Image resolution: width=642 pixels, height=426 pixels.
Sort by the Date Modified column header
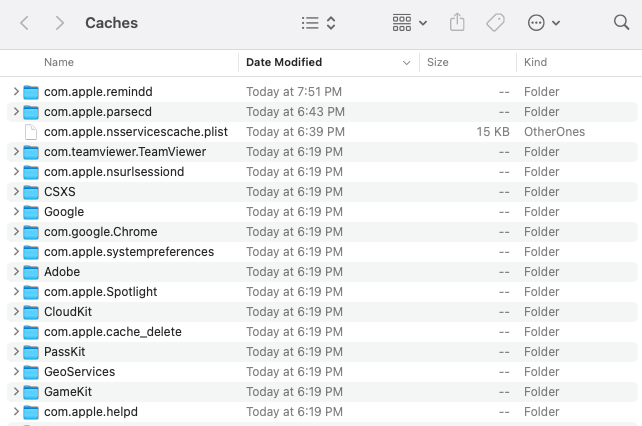284,62
